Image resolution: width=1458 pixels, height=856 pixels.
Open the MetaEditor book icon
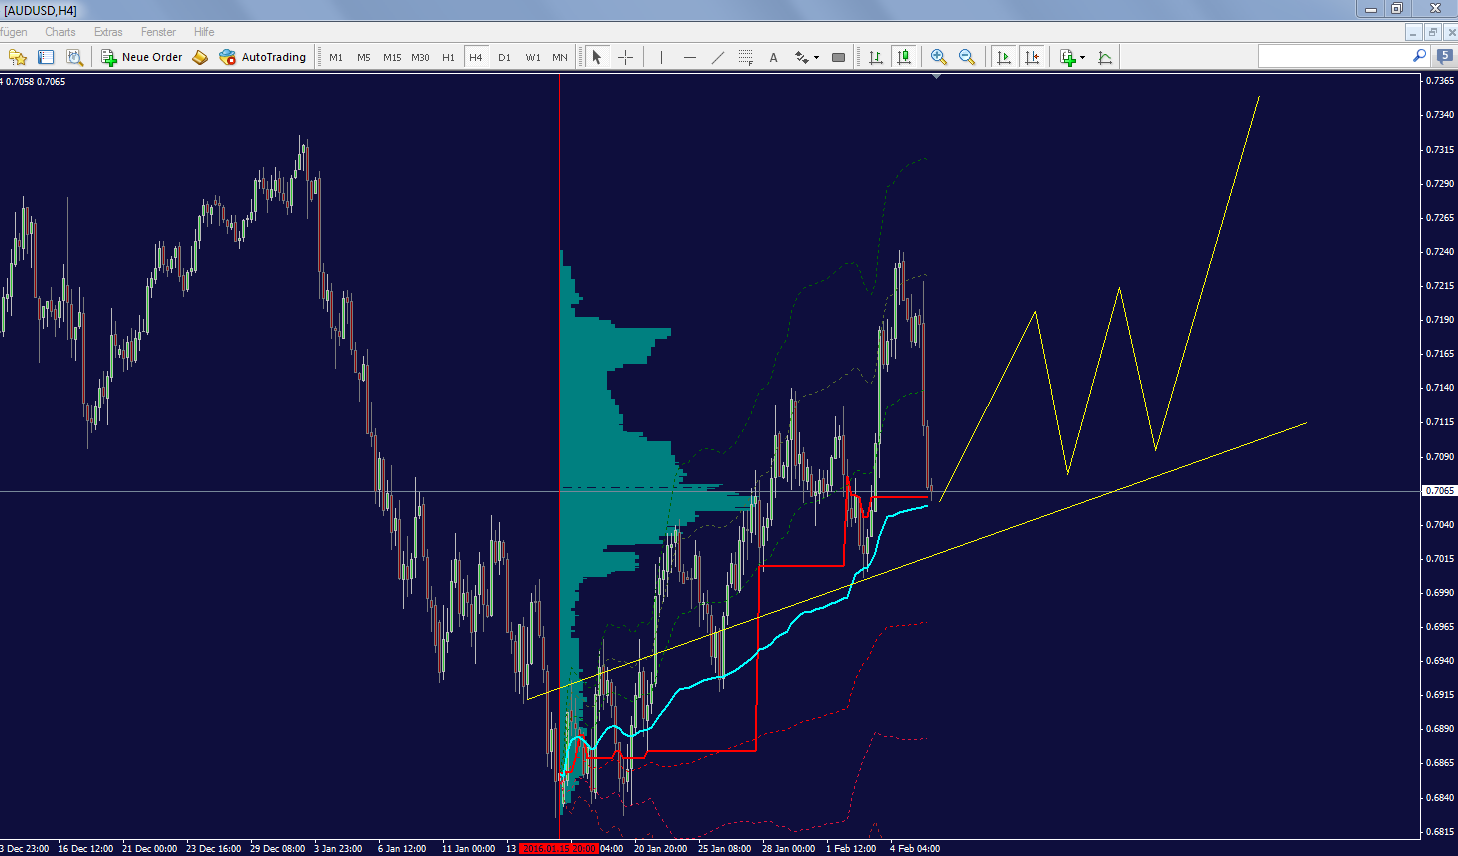coord(200,57)
